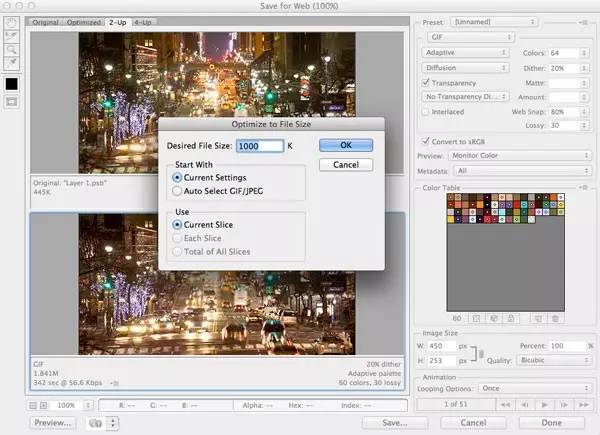Select the Zoom tool
600x435 pixels.
10,48
